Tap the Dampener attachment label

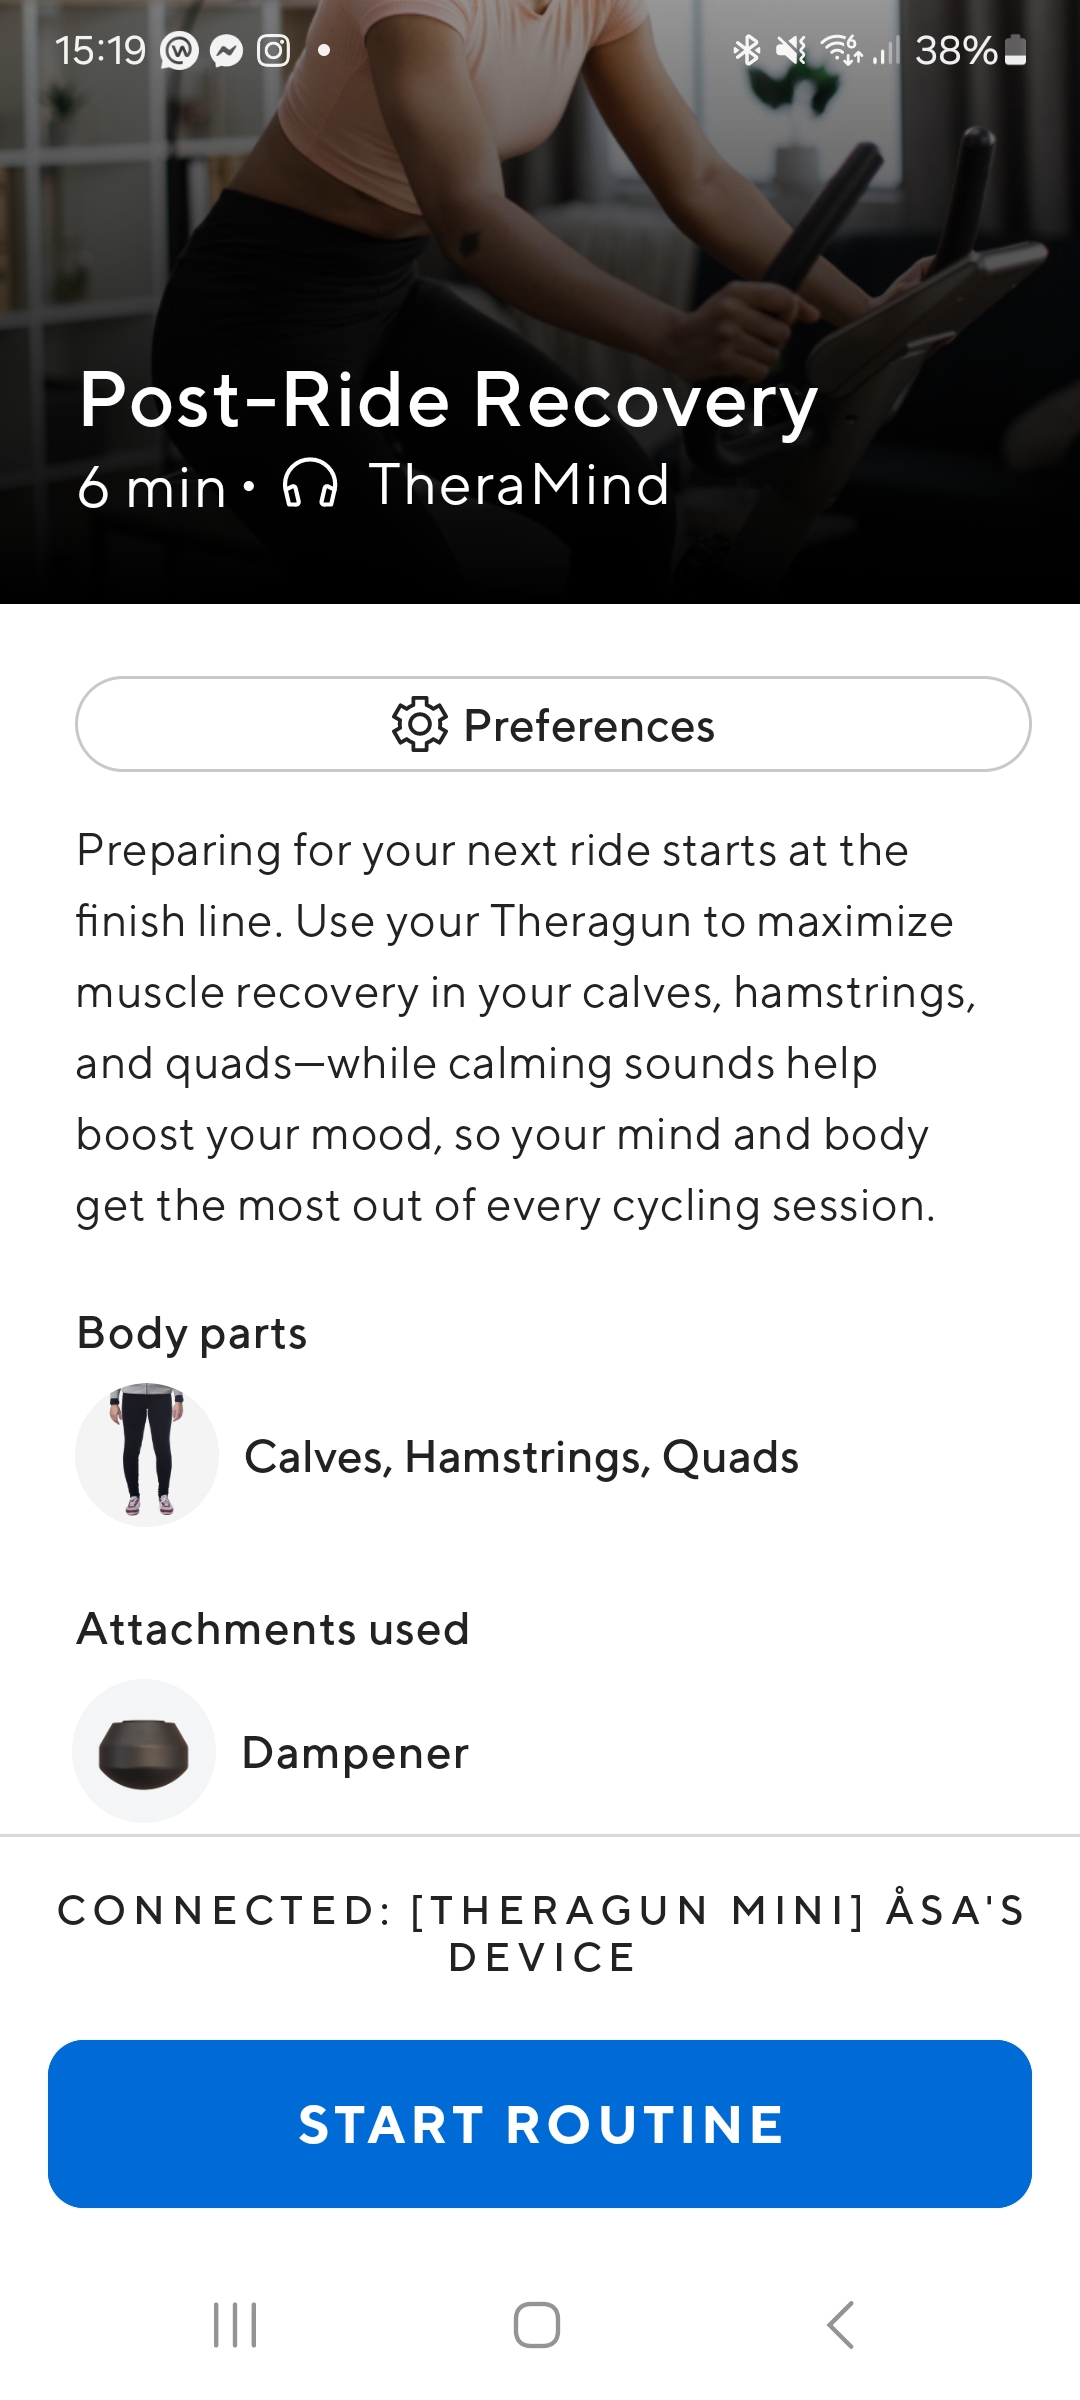pos(355,1753)
